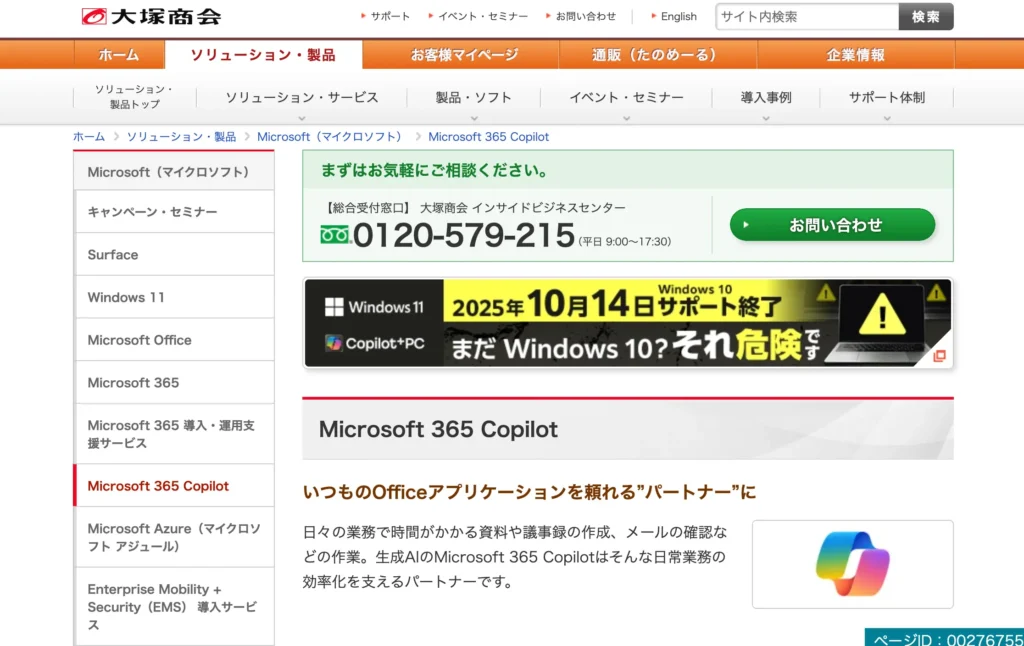Viewport: 1024px width, 646px height.
Task: Open the Windows 10 support end banner
Action: [628, 323]
